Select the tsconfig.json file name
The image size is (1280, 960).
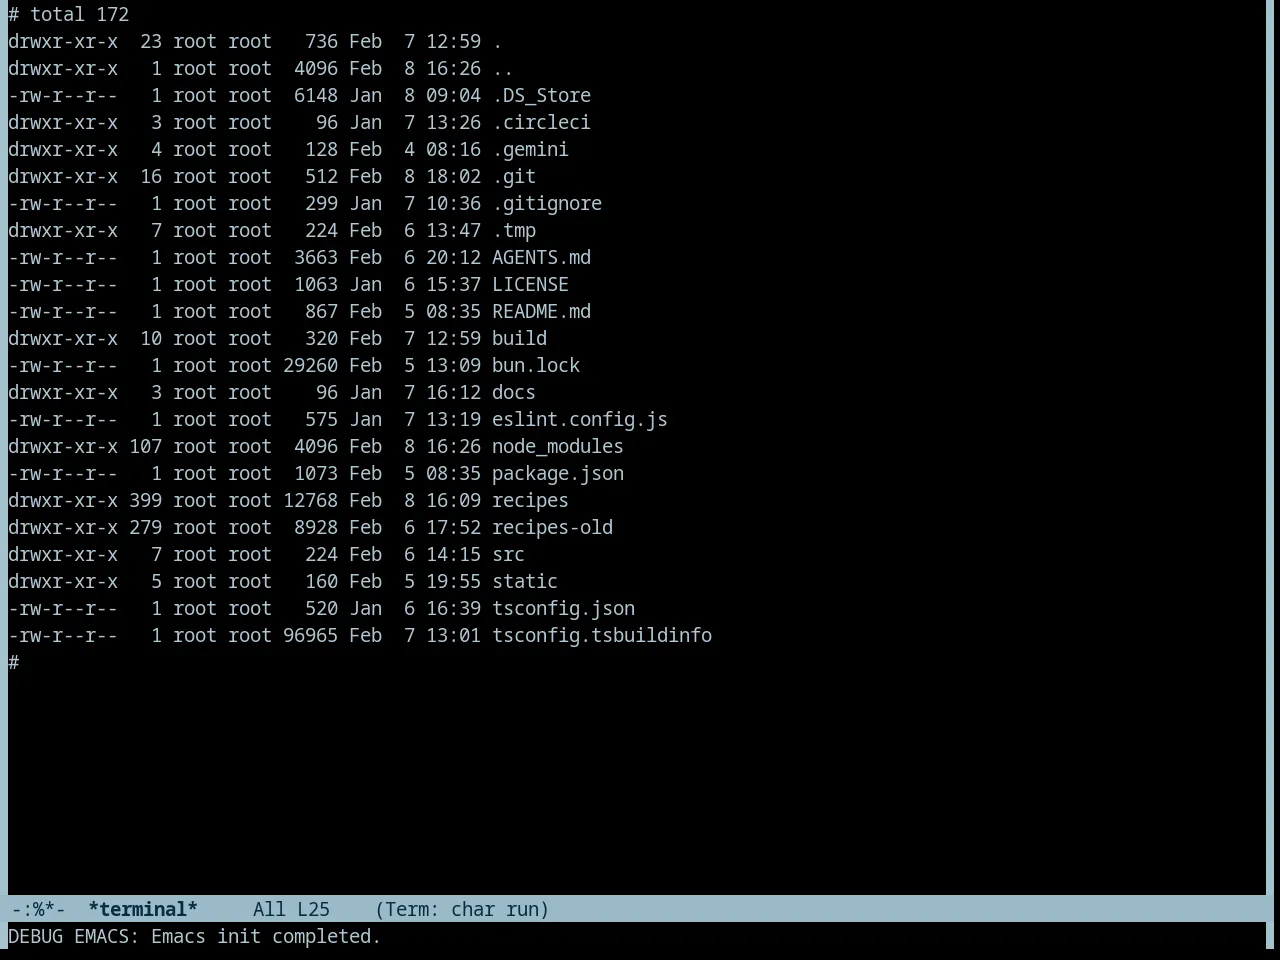pyautogui.click(x=563, y=609)
